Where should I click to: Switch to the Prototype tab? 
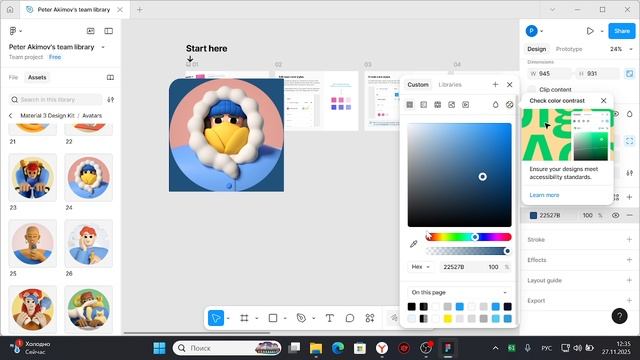point(569,49)
